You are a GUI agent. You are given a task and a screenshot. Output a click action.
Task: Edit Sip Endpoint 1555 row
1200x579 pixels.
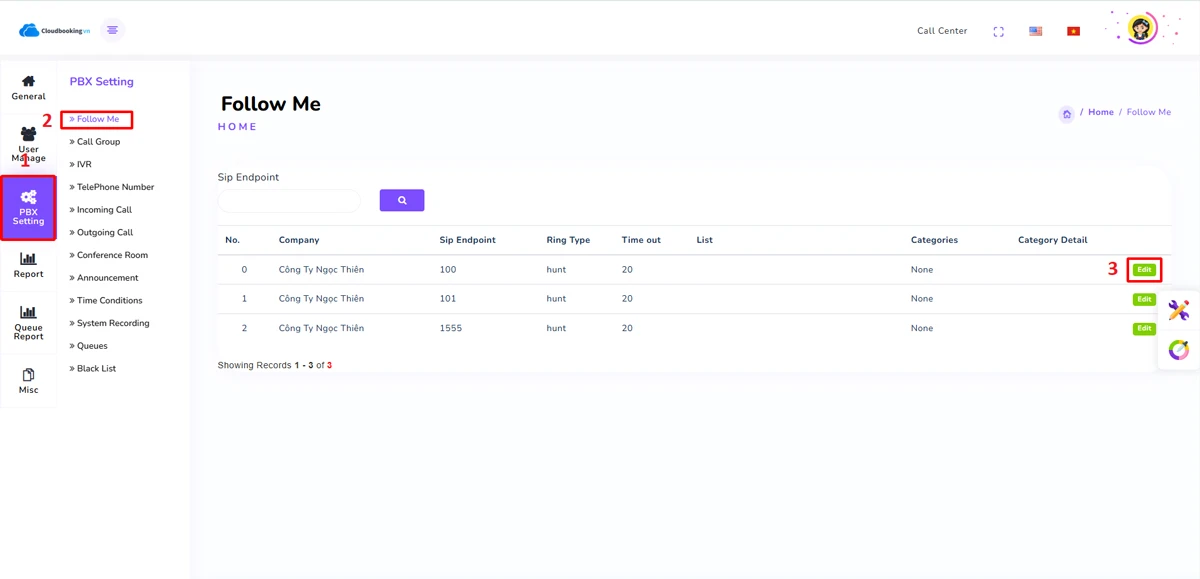pos(1144,328)
